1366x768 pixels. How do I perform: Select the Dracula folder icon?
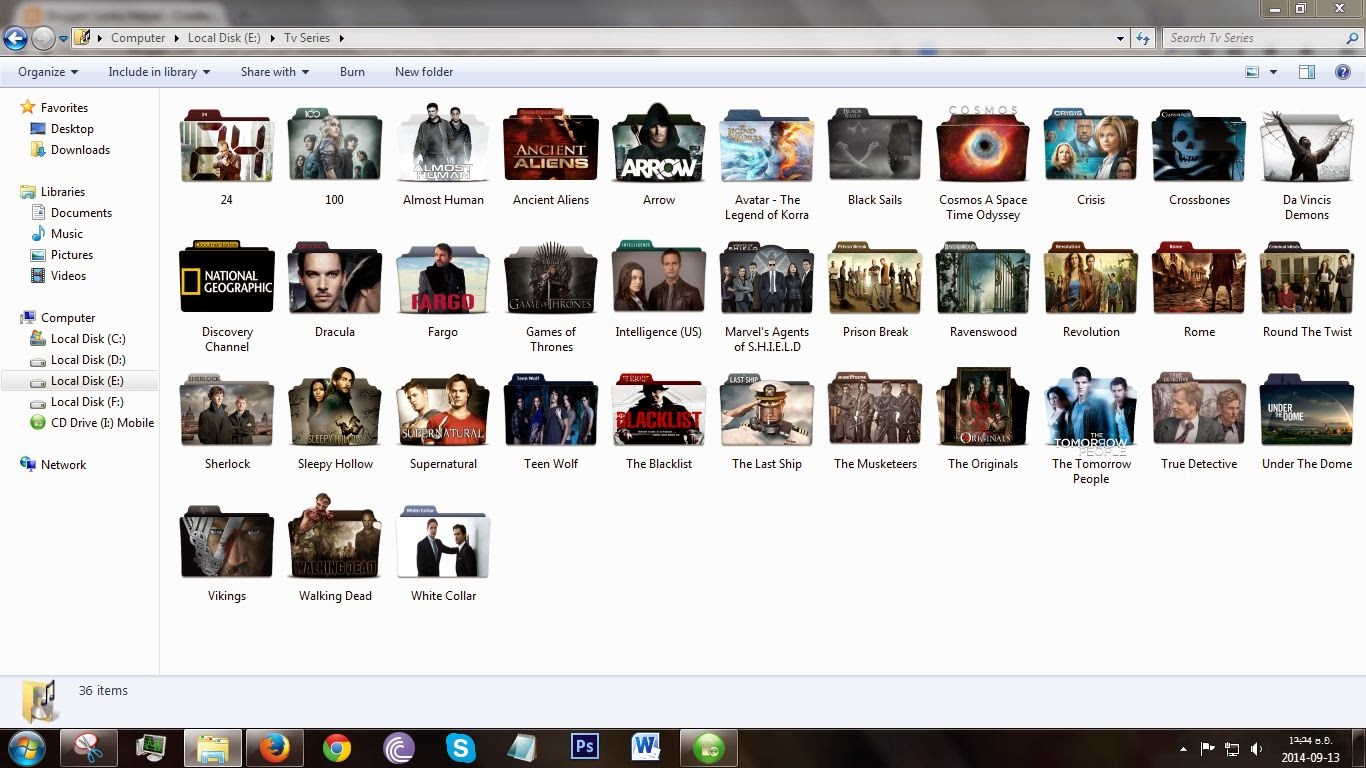335,279
